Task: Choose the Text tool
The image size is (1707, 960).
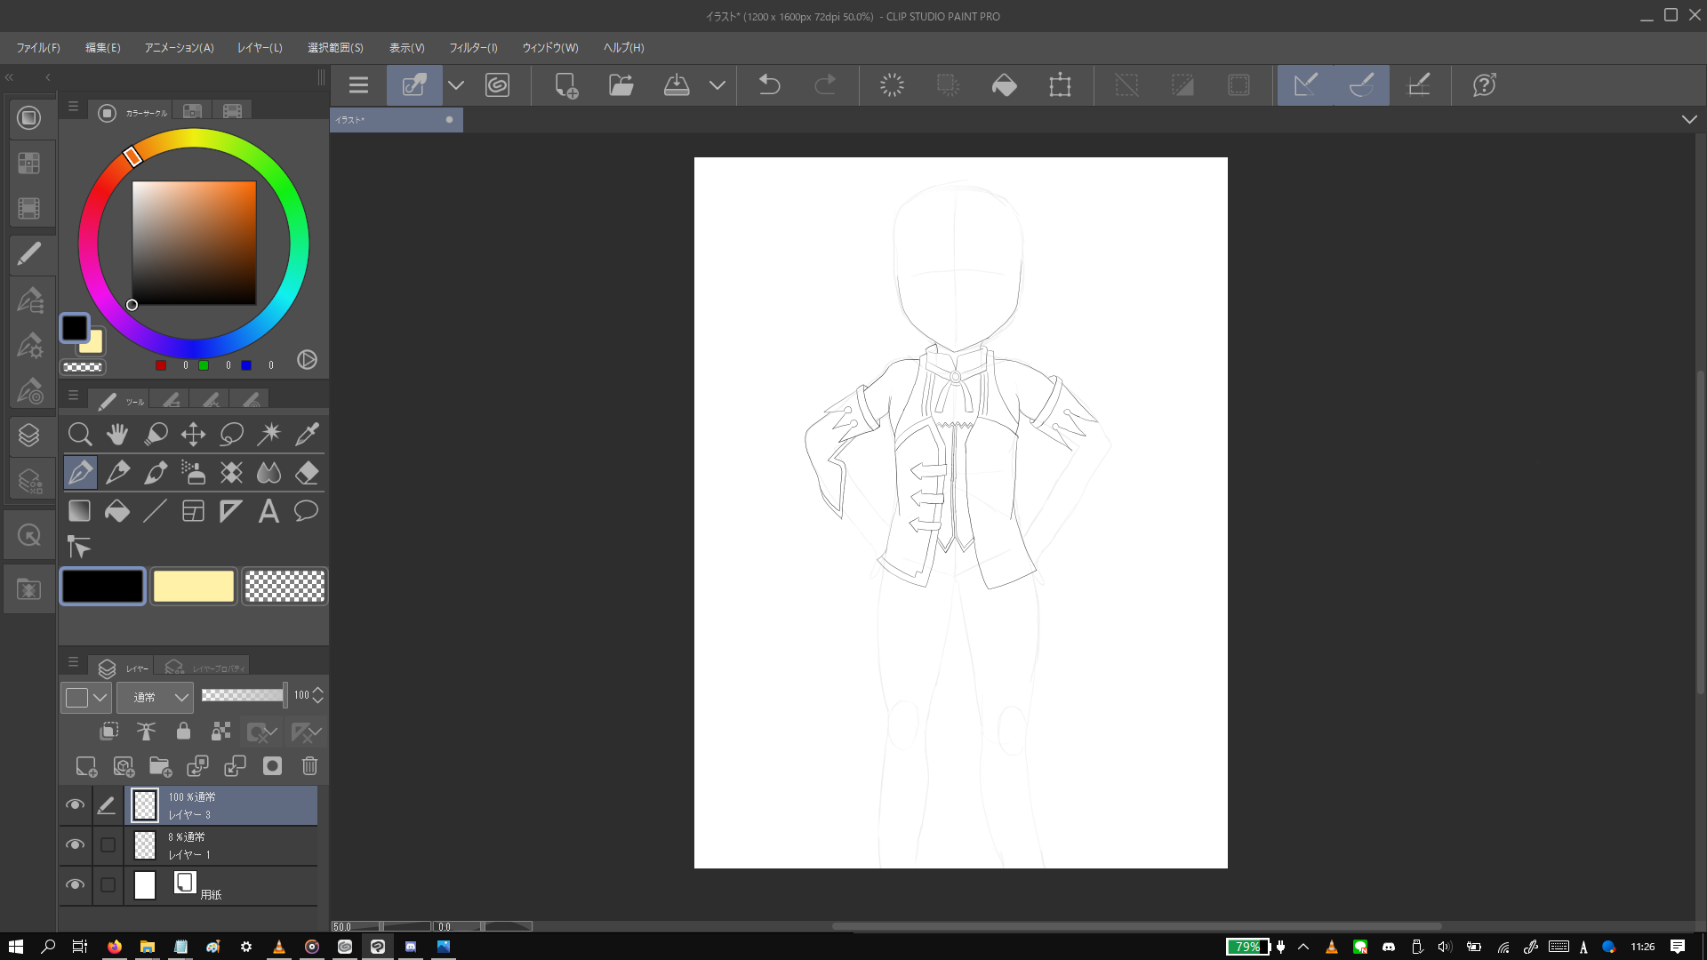Action: click(268, 511)
